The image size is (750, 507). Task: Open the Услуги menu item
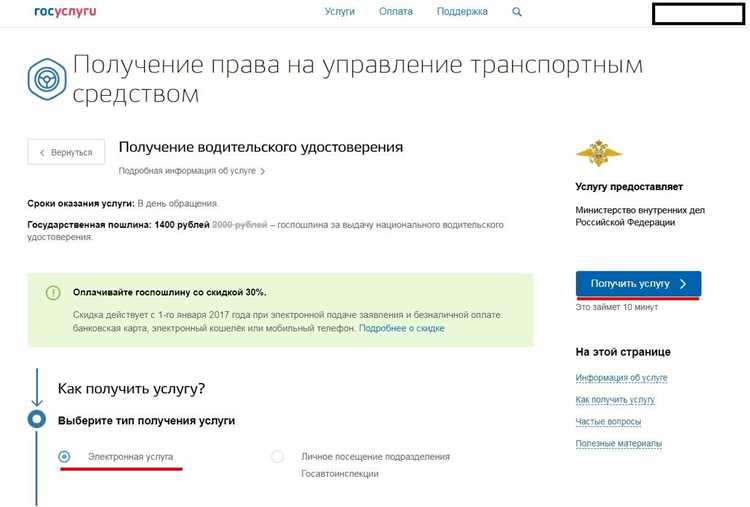pyautogui.click(x=340, y=11)
